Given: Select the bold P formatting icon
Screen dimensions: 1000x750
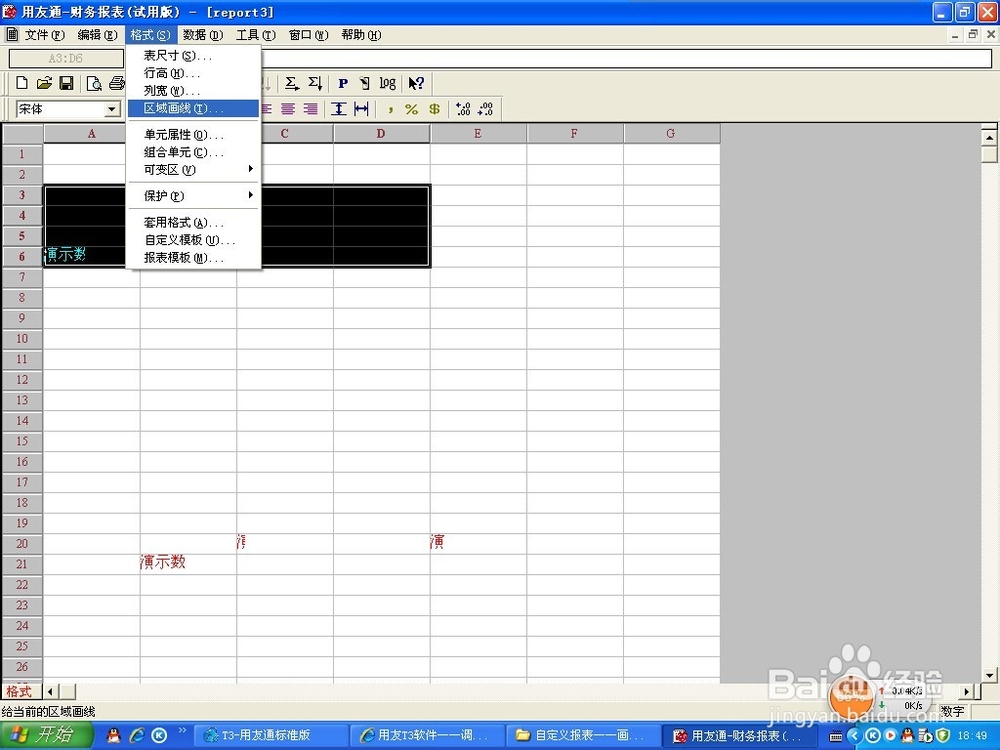Looking at the screenshot, I should [x=343, y=83].
